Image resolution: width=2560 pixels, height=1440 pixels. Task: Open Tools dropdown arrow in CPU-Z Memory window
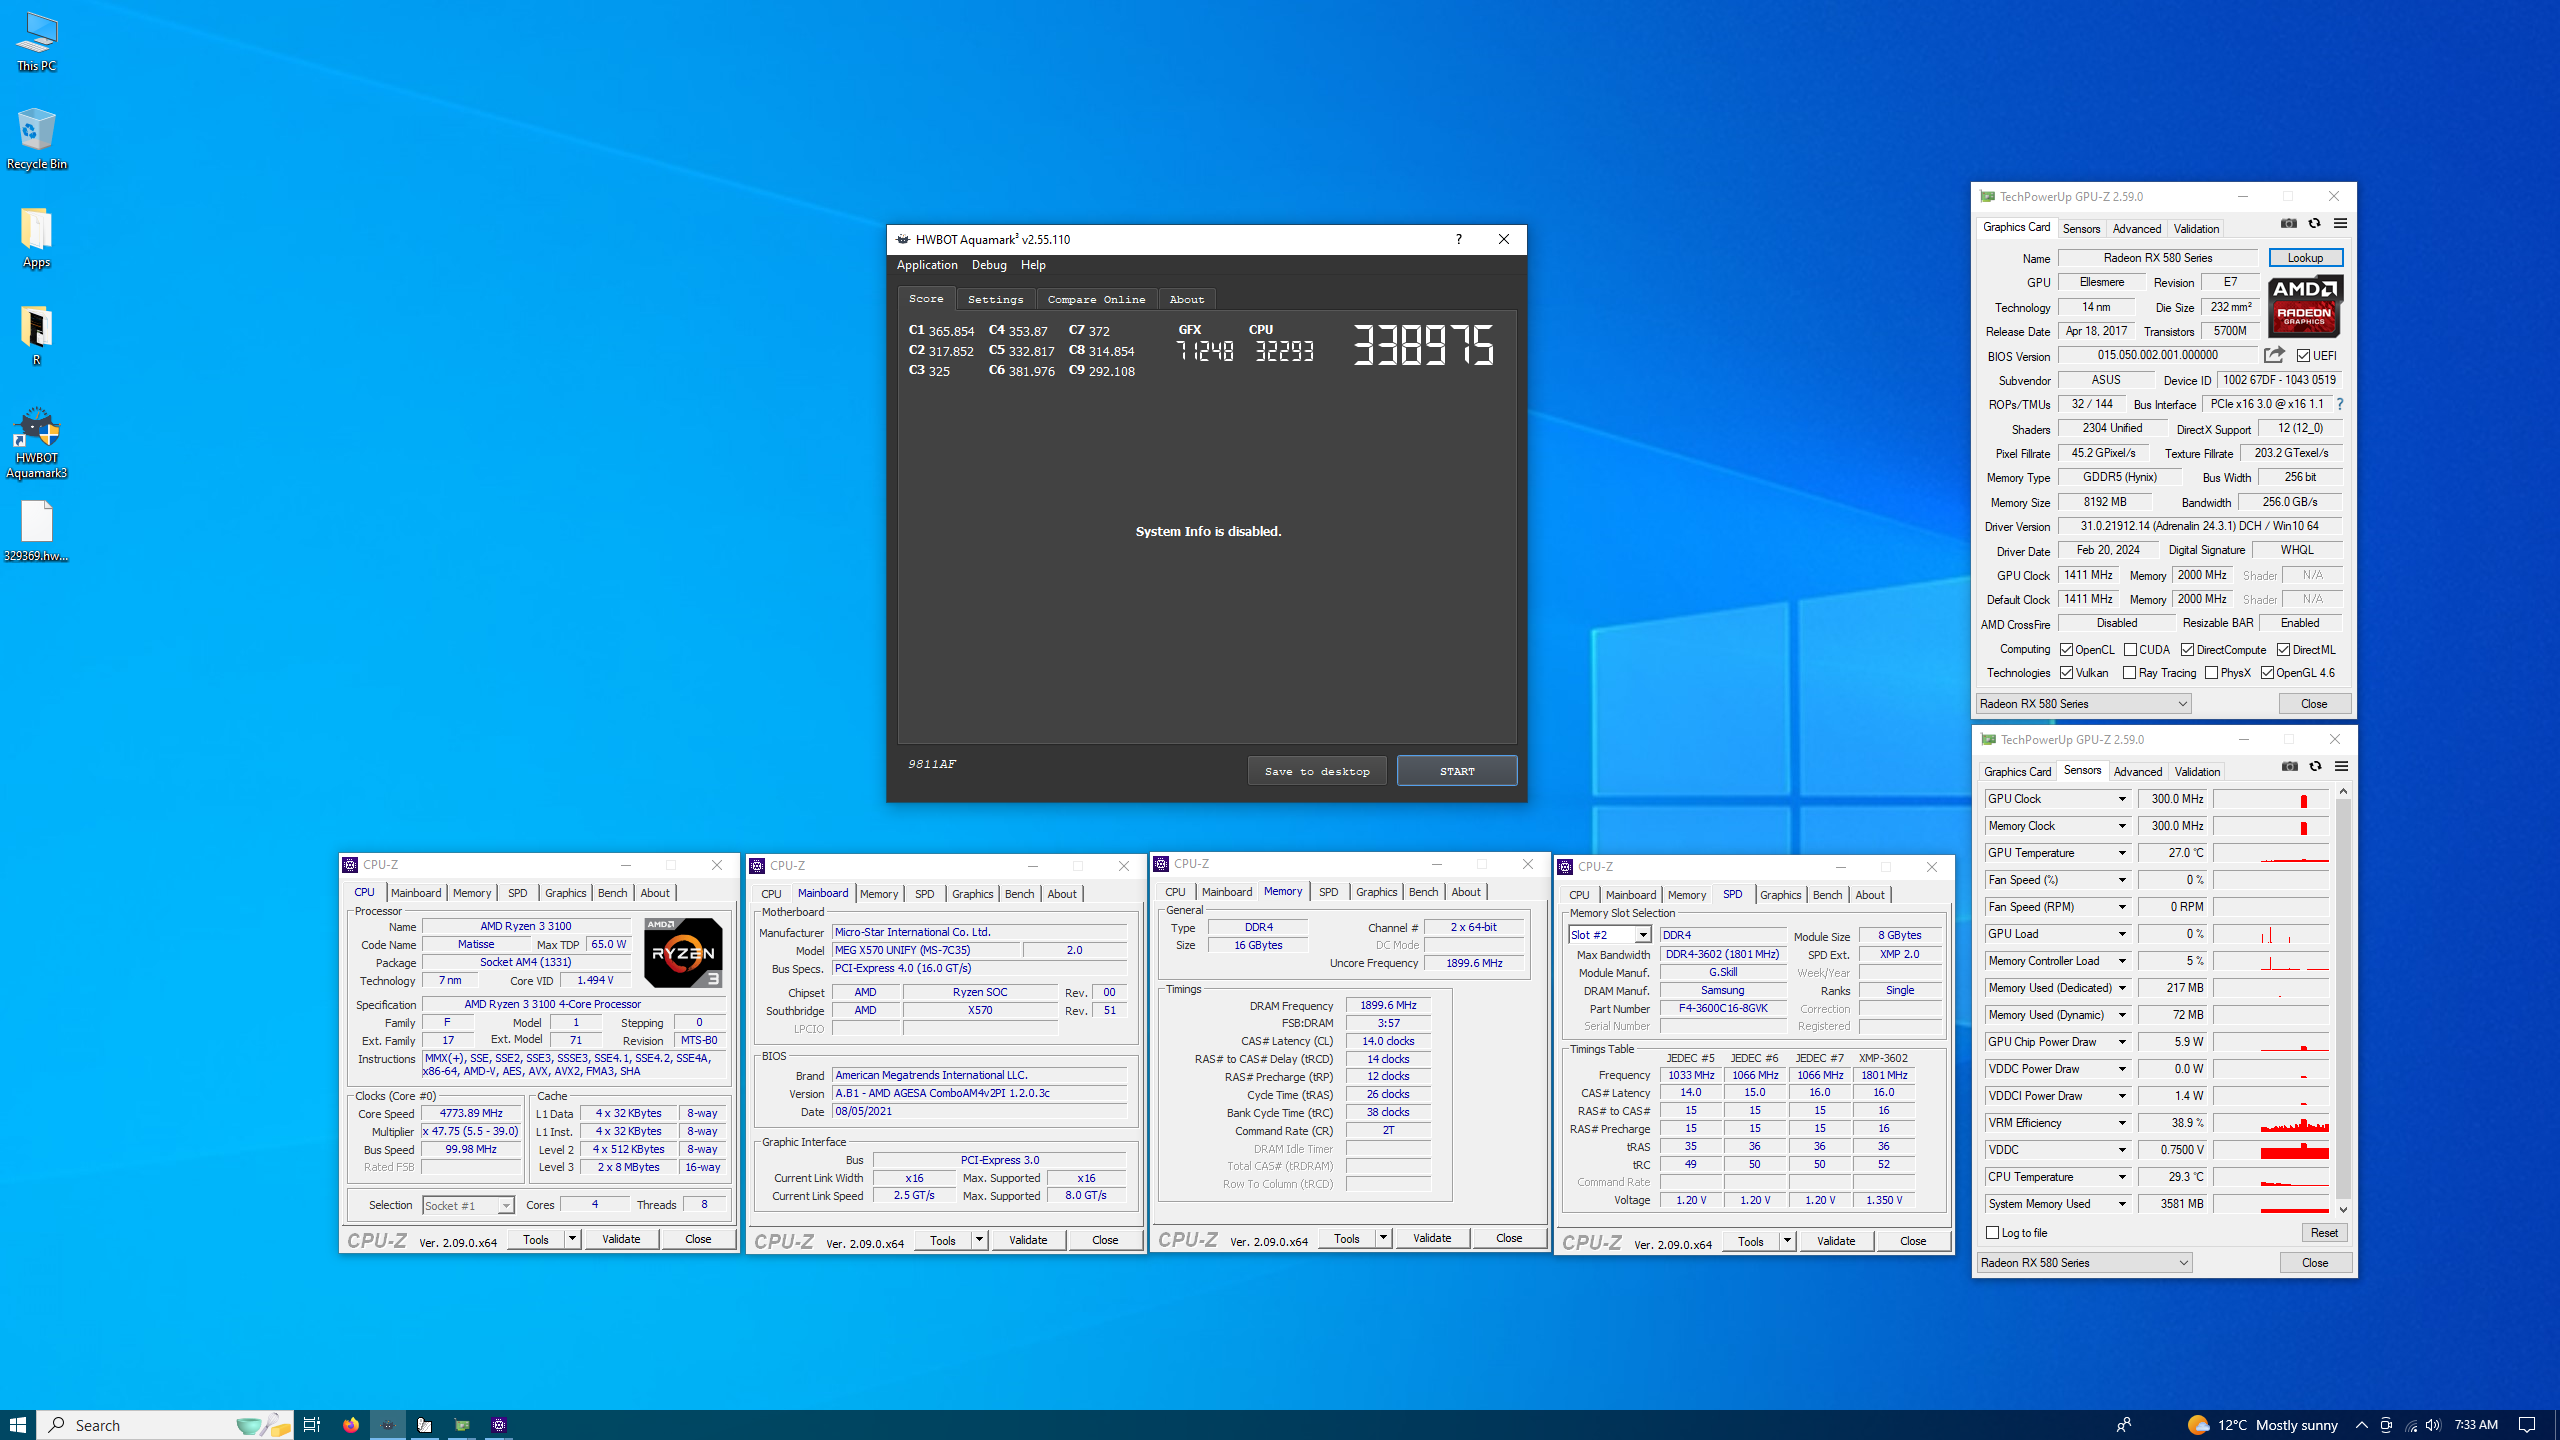coord(1383,1238)
